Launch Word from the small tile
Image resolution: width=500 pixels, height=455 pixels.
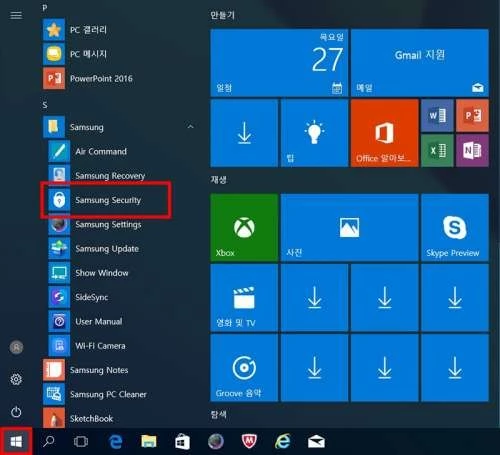437,115
